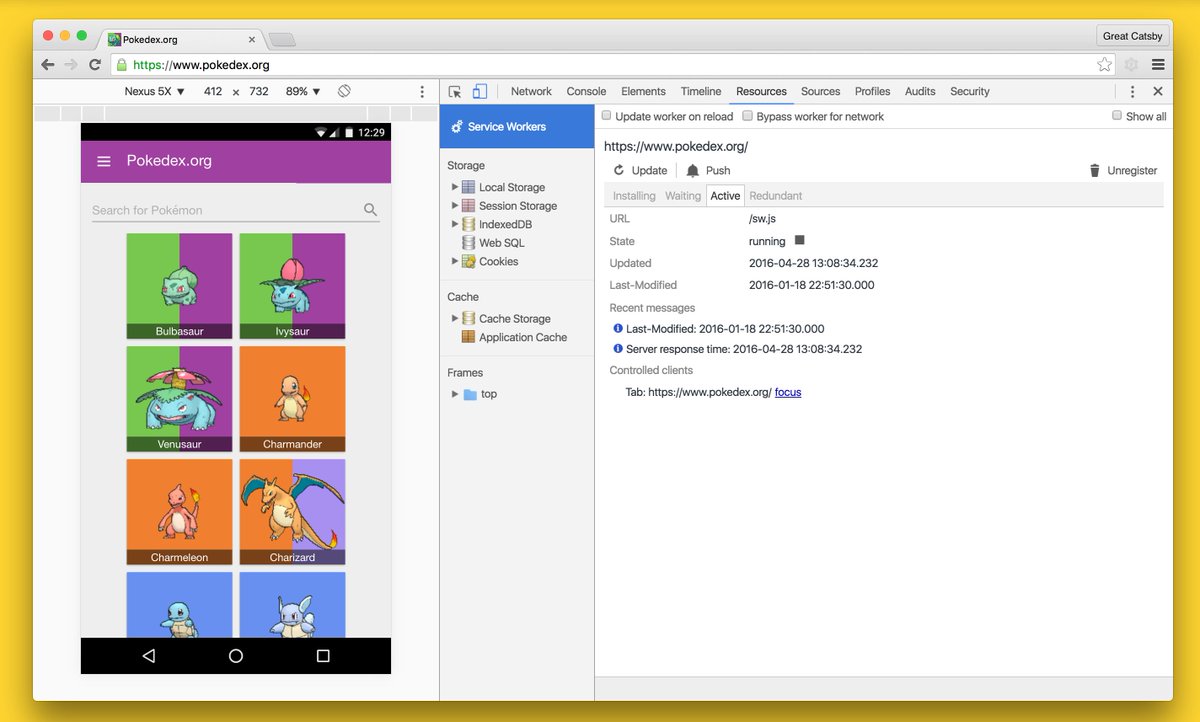
Task: Open the Profiles tab
Action: (872, 91)
